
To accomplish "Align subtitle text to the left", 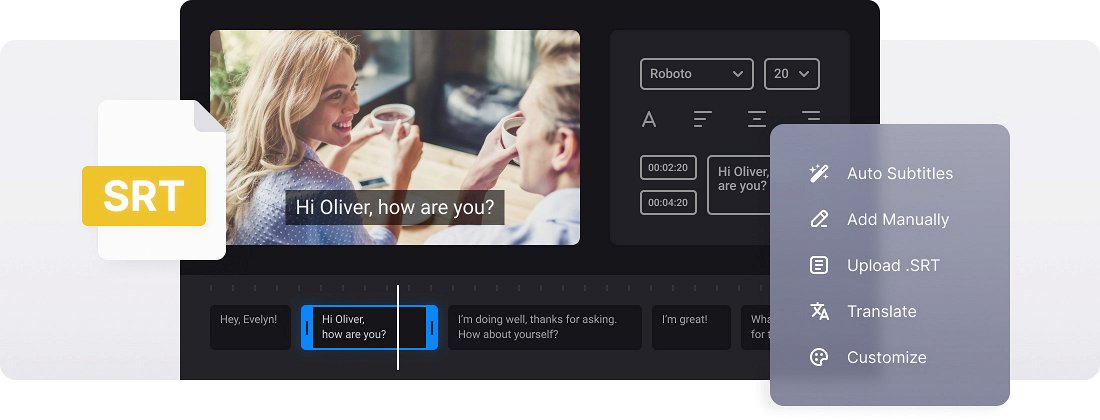I will tap(702, 119).
